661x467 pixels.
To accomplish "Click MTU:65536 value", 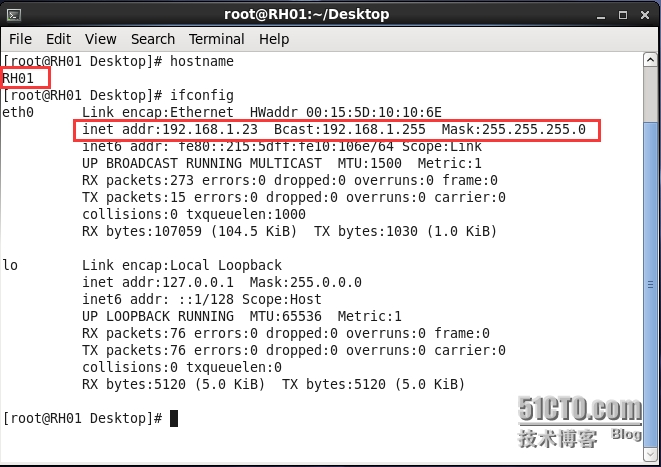I will [285, 316].
